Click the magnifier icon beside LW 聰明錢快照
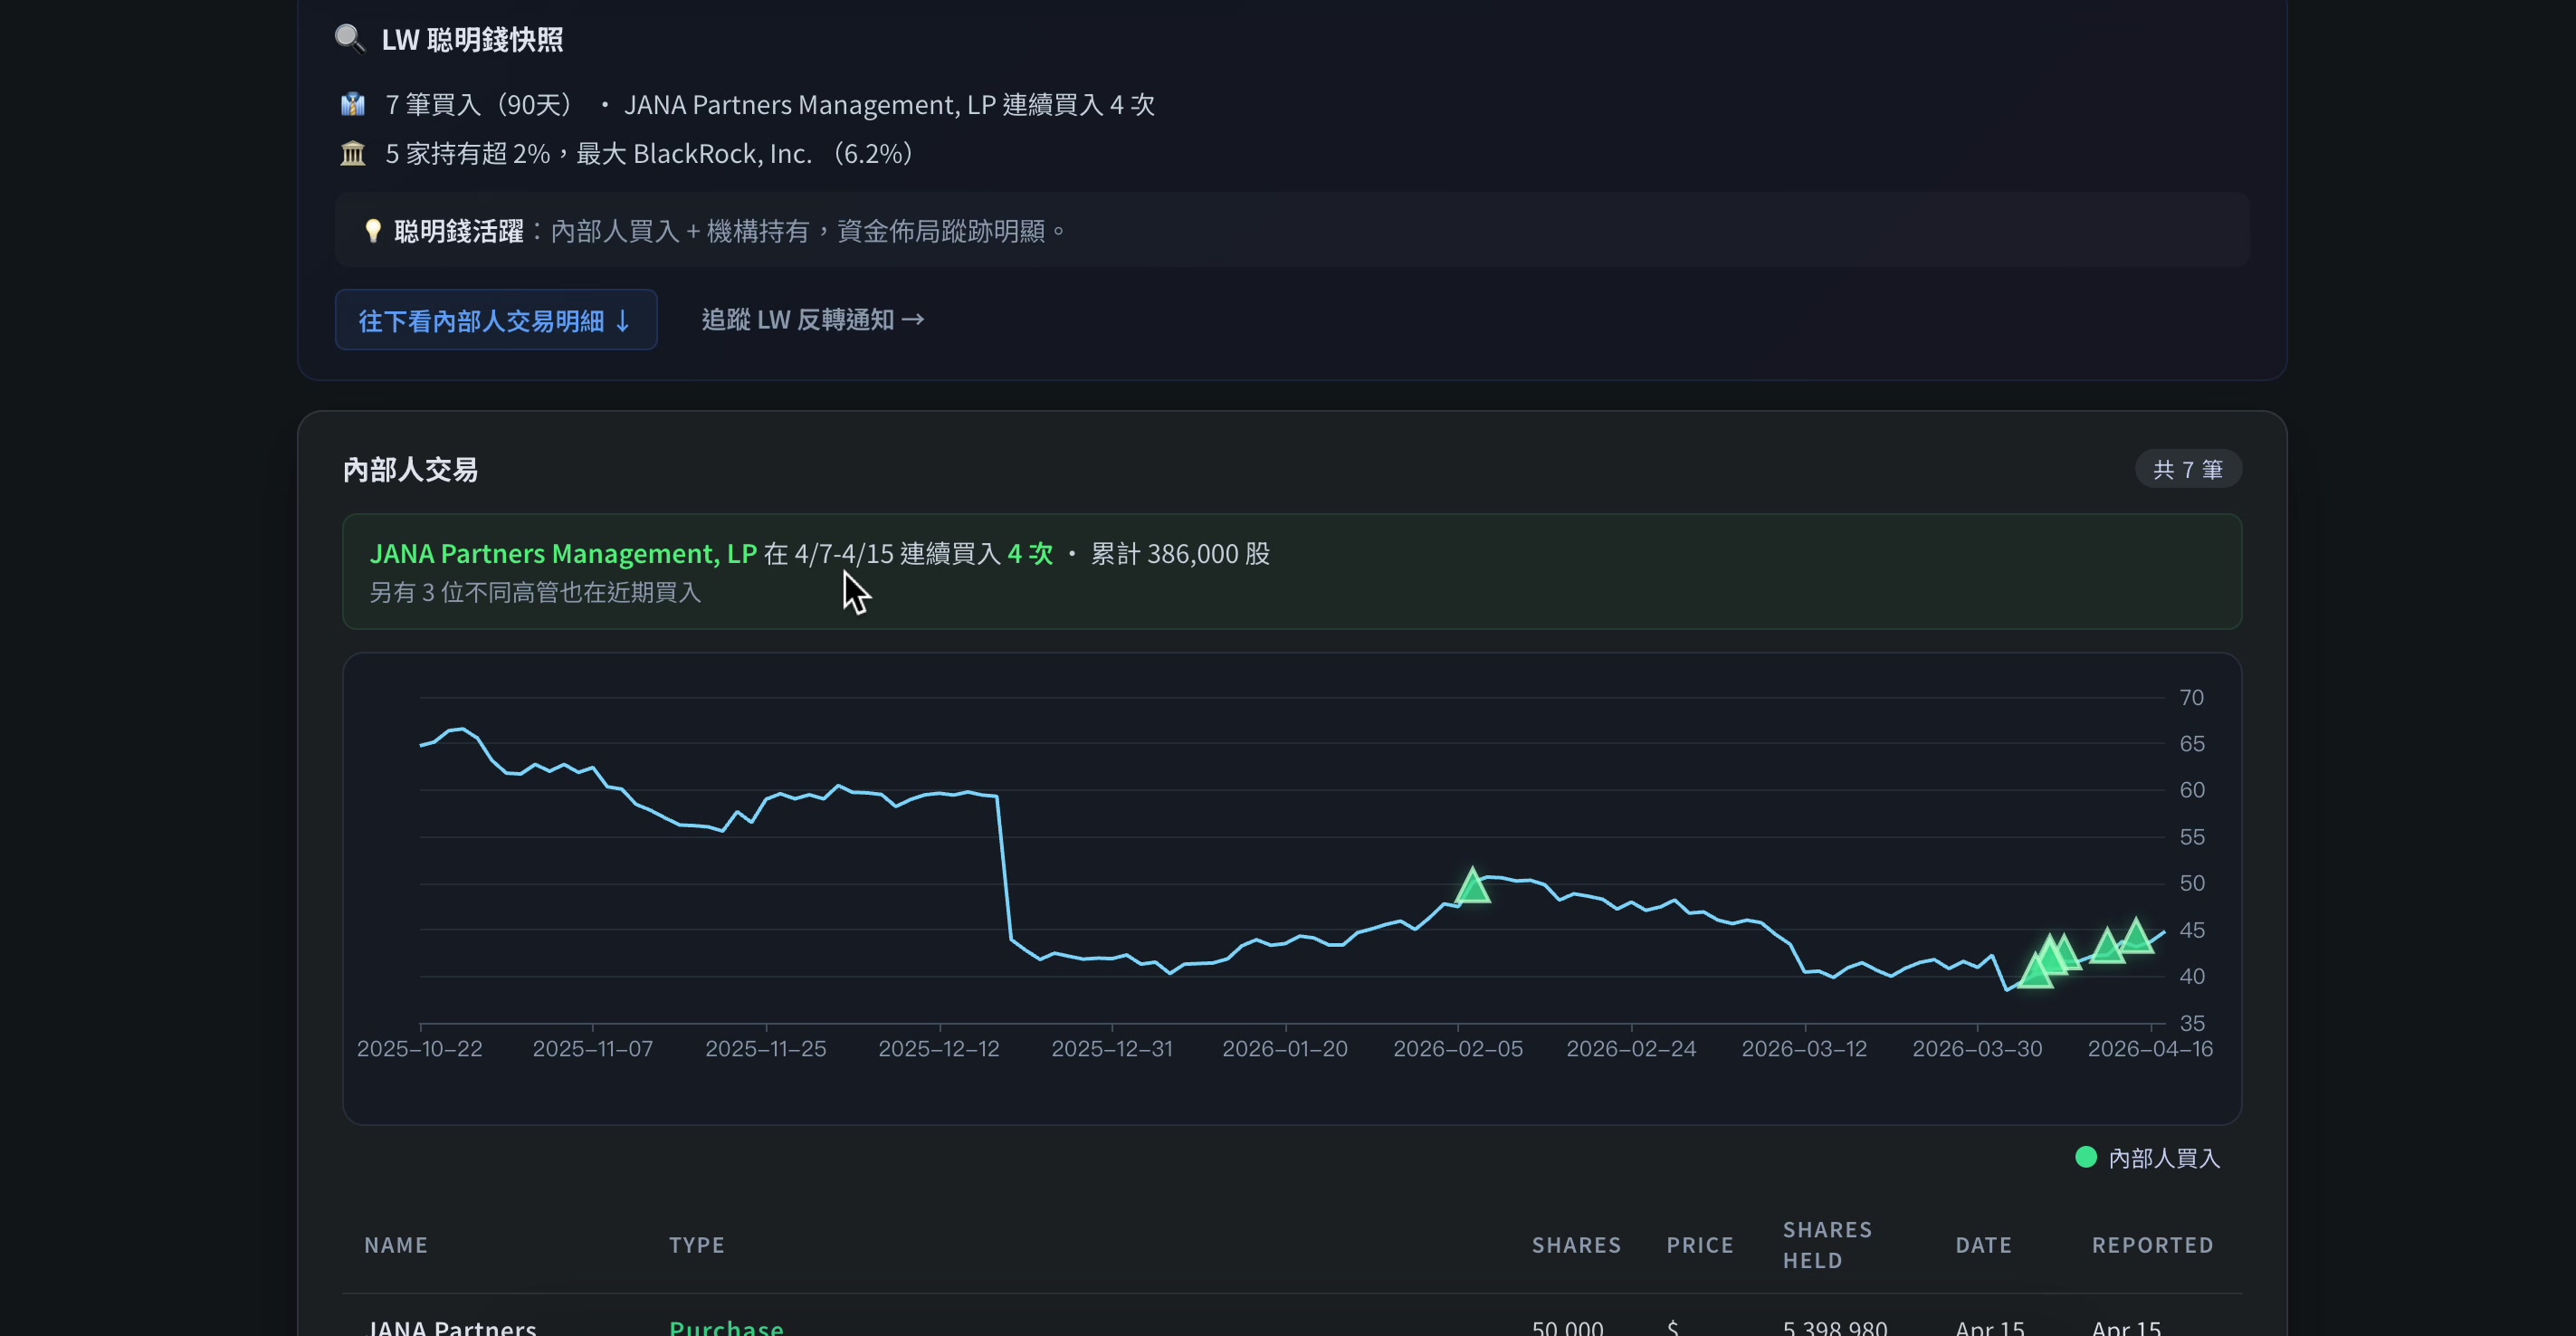Image resolution: width=2576 pixels, height=1336 pixels. [x=349, y=39]
